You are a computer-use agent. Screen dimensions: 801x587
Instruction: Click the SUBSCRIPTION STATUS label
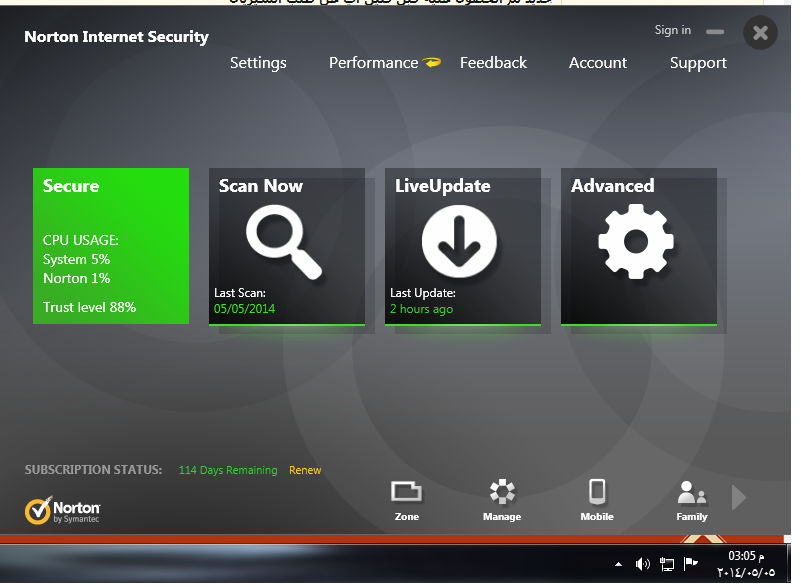tap(93, 469)
